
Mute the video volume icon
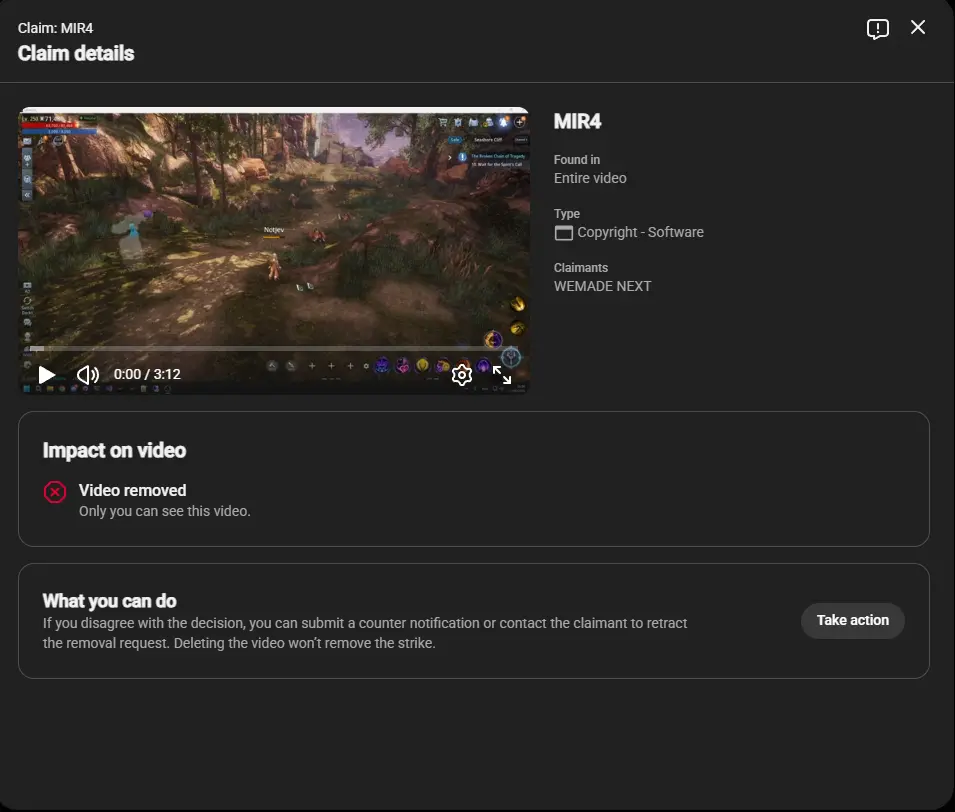pyautogui.click(x=88, y=375)
